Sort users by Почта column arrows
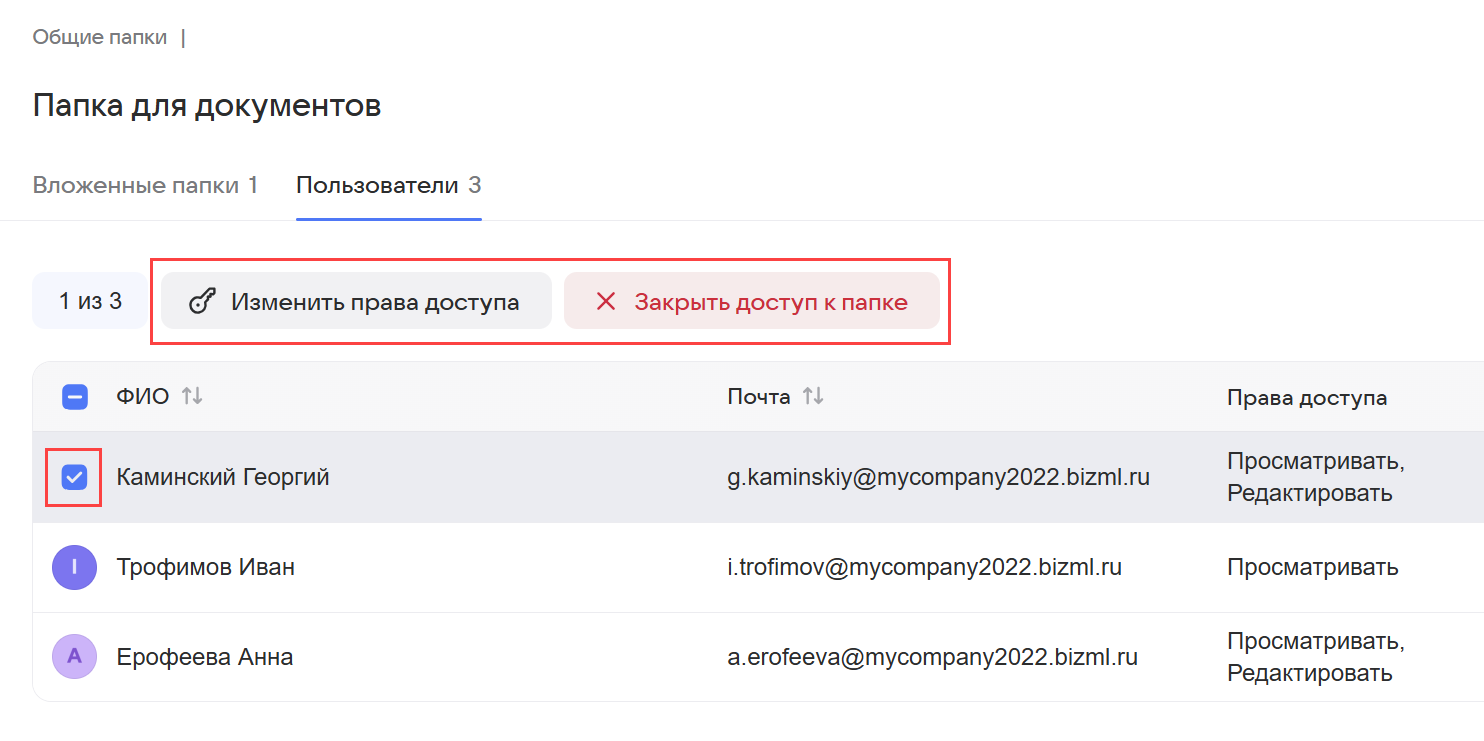Viewport: 1484px width, 741px height. (x=813, y=397)
